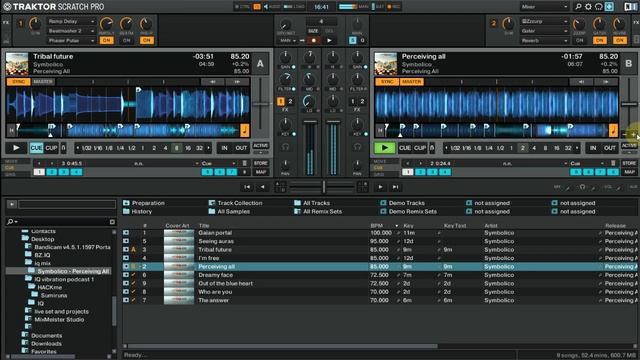
Task: Click Deck B tempo bend backward arrow
Action: (x=581, y=82)
